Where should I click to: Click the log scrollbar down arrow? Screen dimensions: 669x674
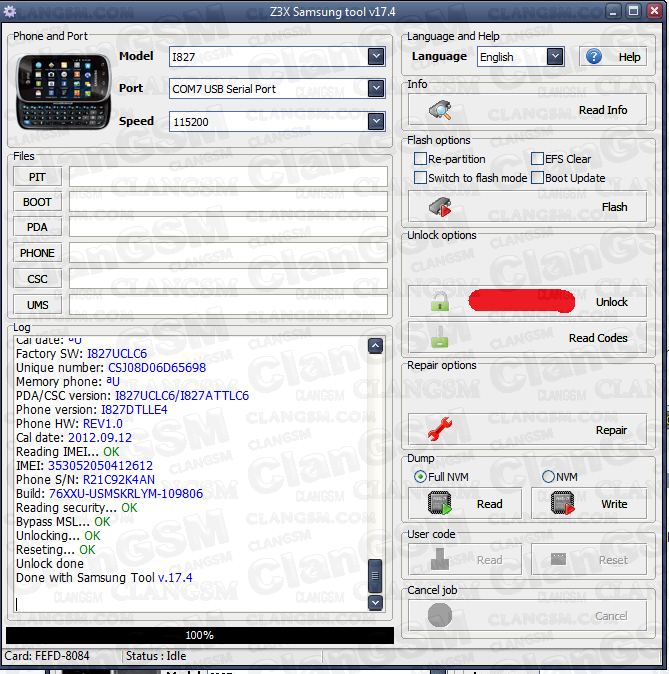click(x=375, y=603)
